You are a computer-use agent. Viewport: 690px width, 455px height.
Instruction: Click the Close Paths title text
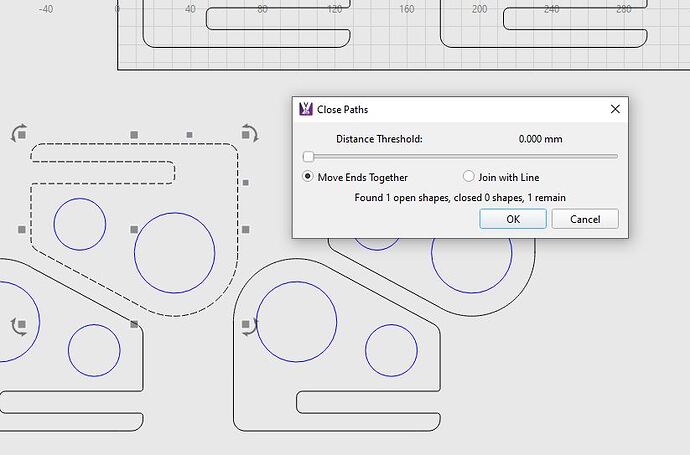(x=342, y=110)
